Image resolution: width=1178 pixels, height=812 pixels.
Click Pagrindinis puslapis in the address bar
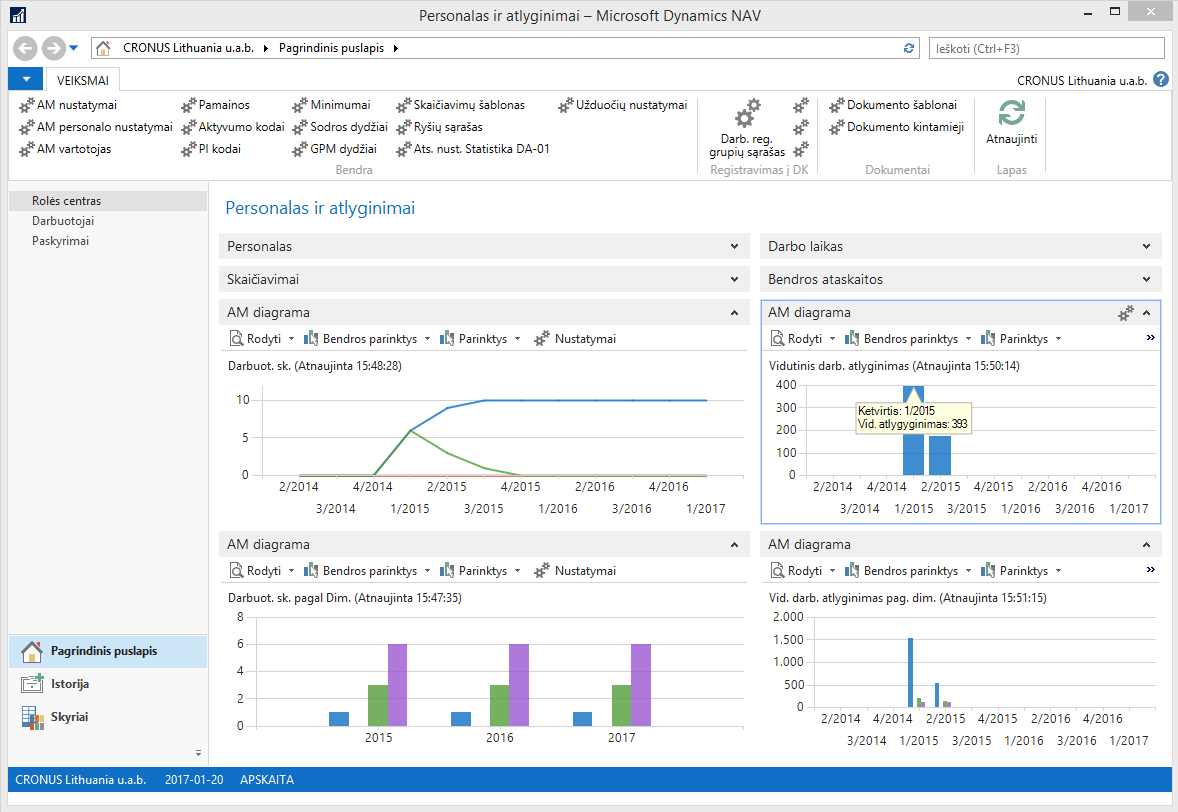(331, 48)
